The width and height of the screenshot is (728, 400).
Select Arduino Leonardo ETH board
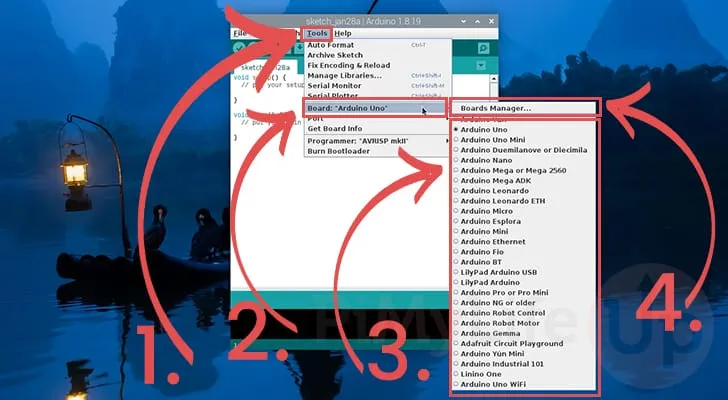click(x=524, y=201)
